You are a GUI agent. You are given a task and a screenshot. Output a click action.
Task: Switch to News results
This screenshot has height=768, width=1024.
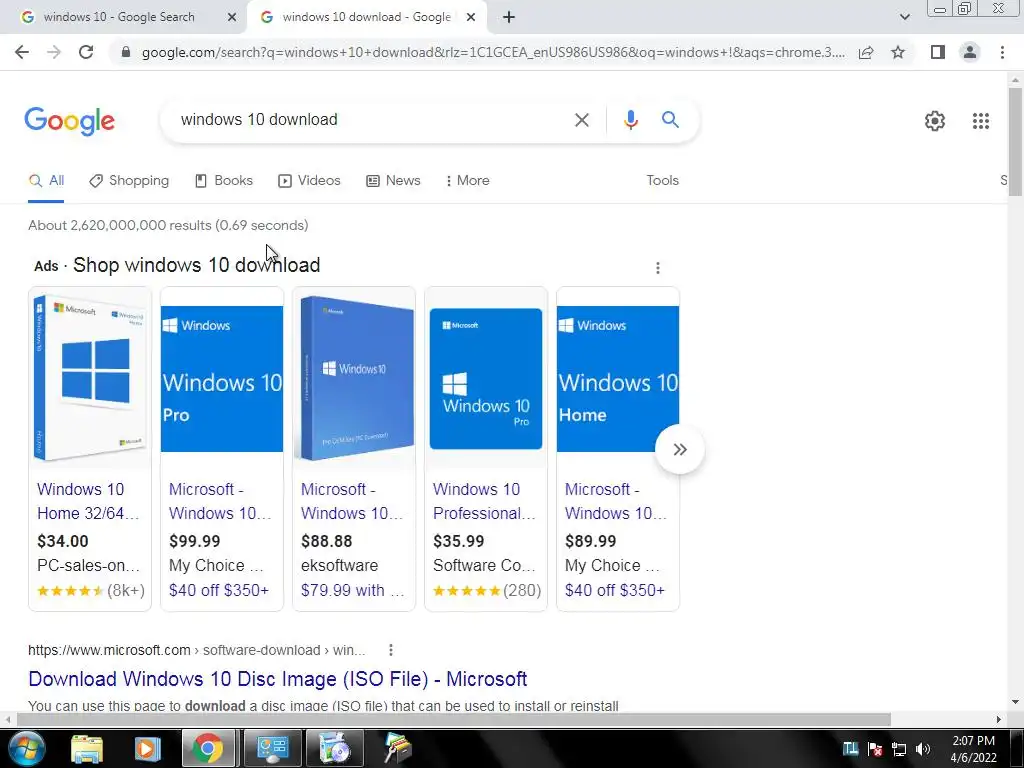coord(393,181)
